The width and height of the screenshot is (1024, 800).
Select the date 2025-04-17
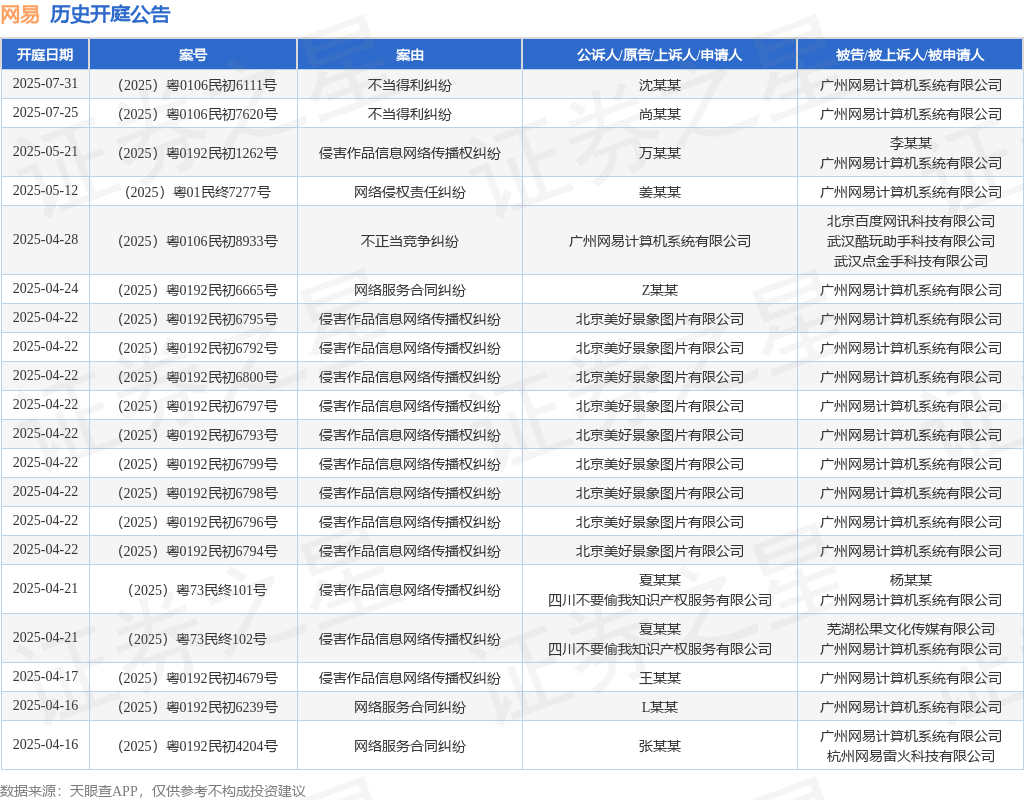click(x=45, y=677)
